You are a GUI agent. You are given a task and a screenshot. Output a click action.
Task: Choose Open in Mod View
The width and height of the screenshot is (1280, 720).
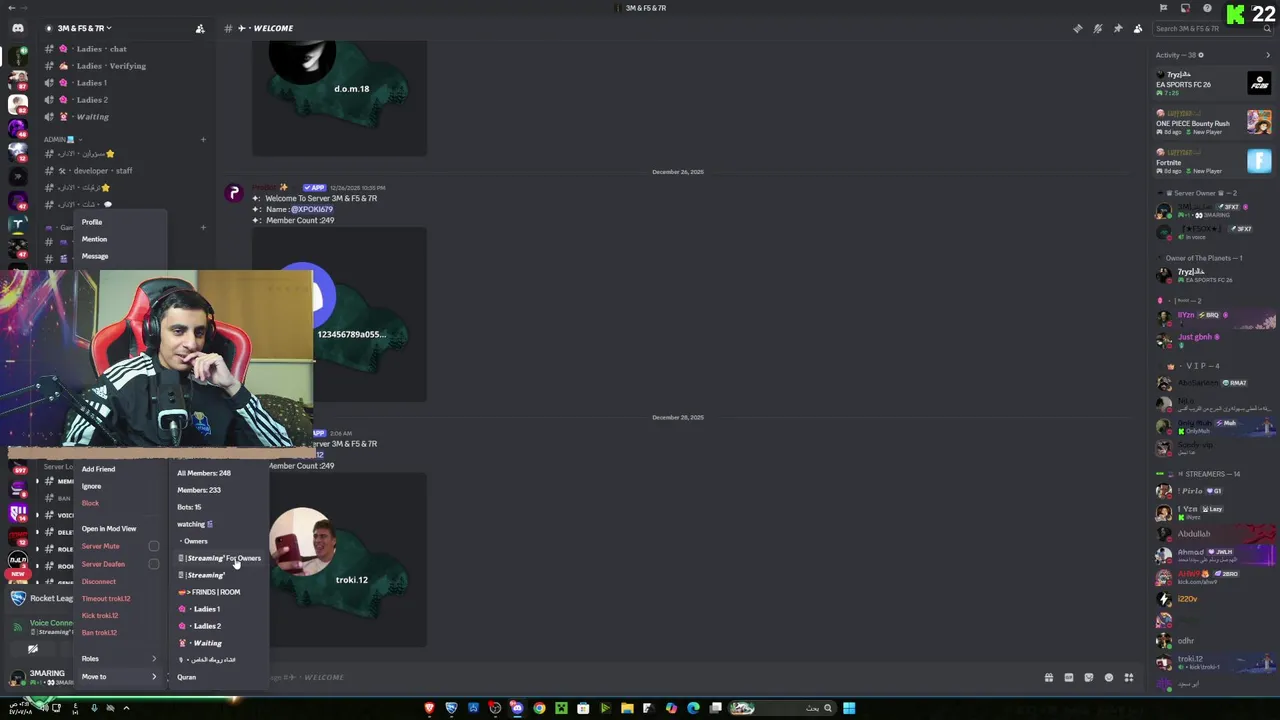[x=109, y=529]
